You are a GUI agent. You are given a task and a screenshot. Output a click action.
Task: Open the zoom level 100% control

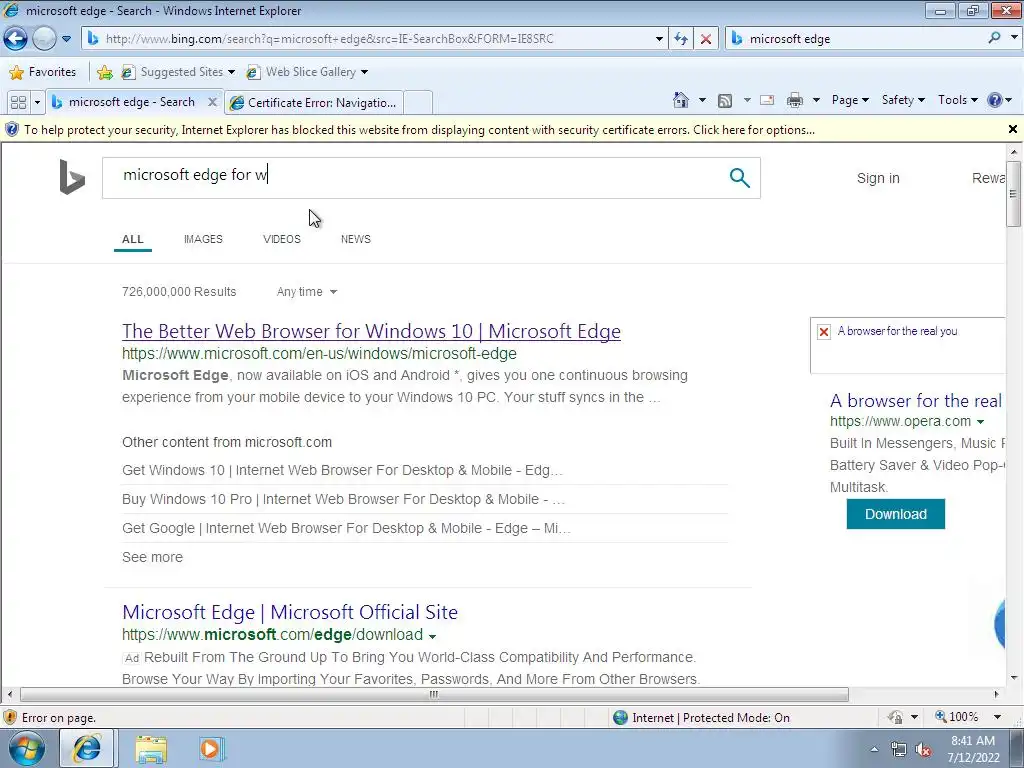pos(968,717)
